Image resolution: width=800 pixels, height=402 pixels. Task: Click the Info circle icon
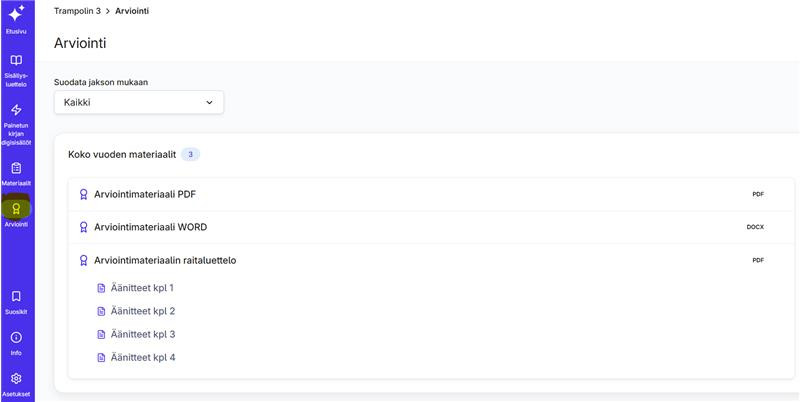point(16,338)
